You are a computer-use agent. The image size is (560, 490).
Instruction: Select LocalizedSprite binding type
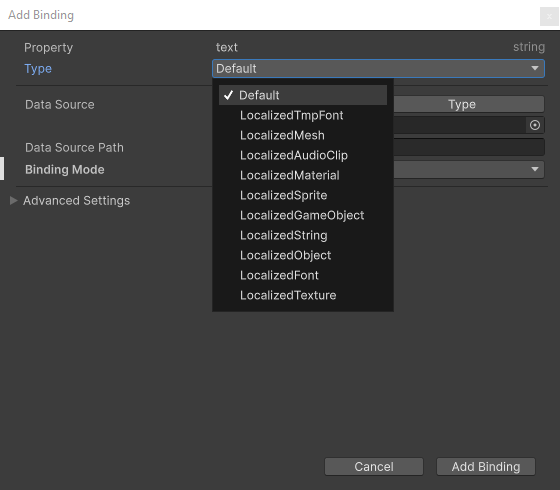tap(303, 195)
